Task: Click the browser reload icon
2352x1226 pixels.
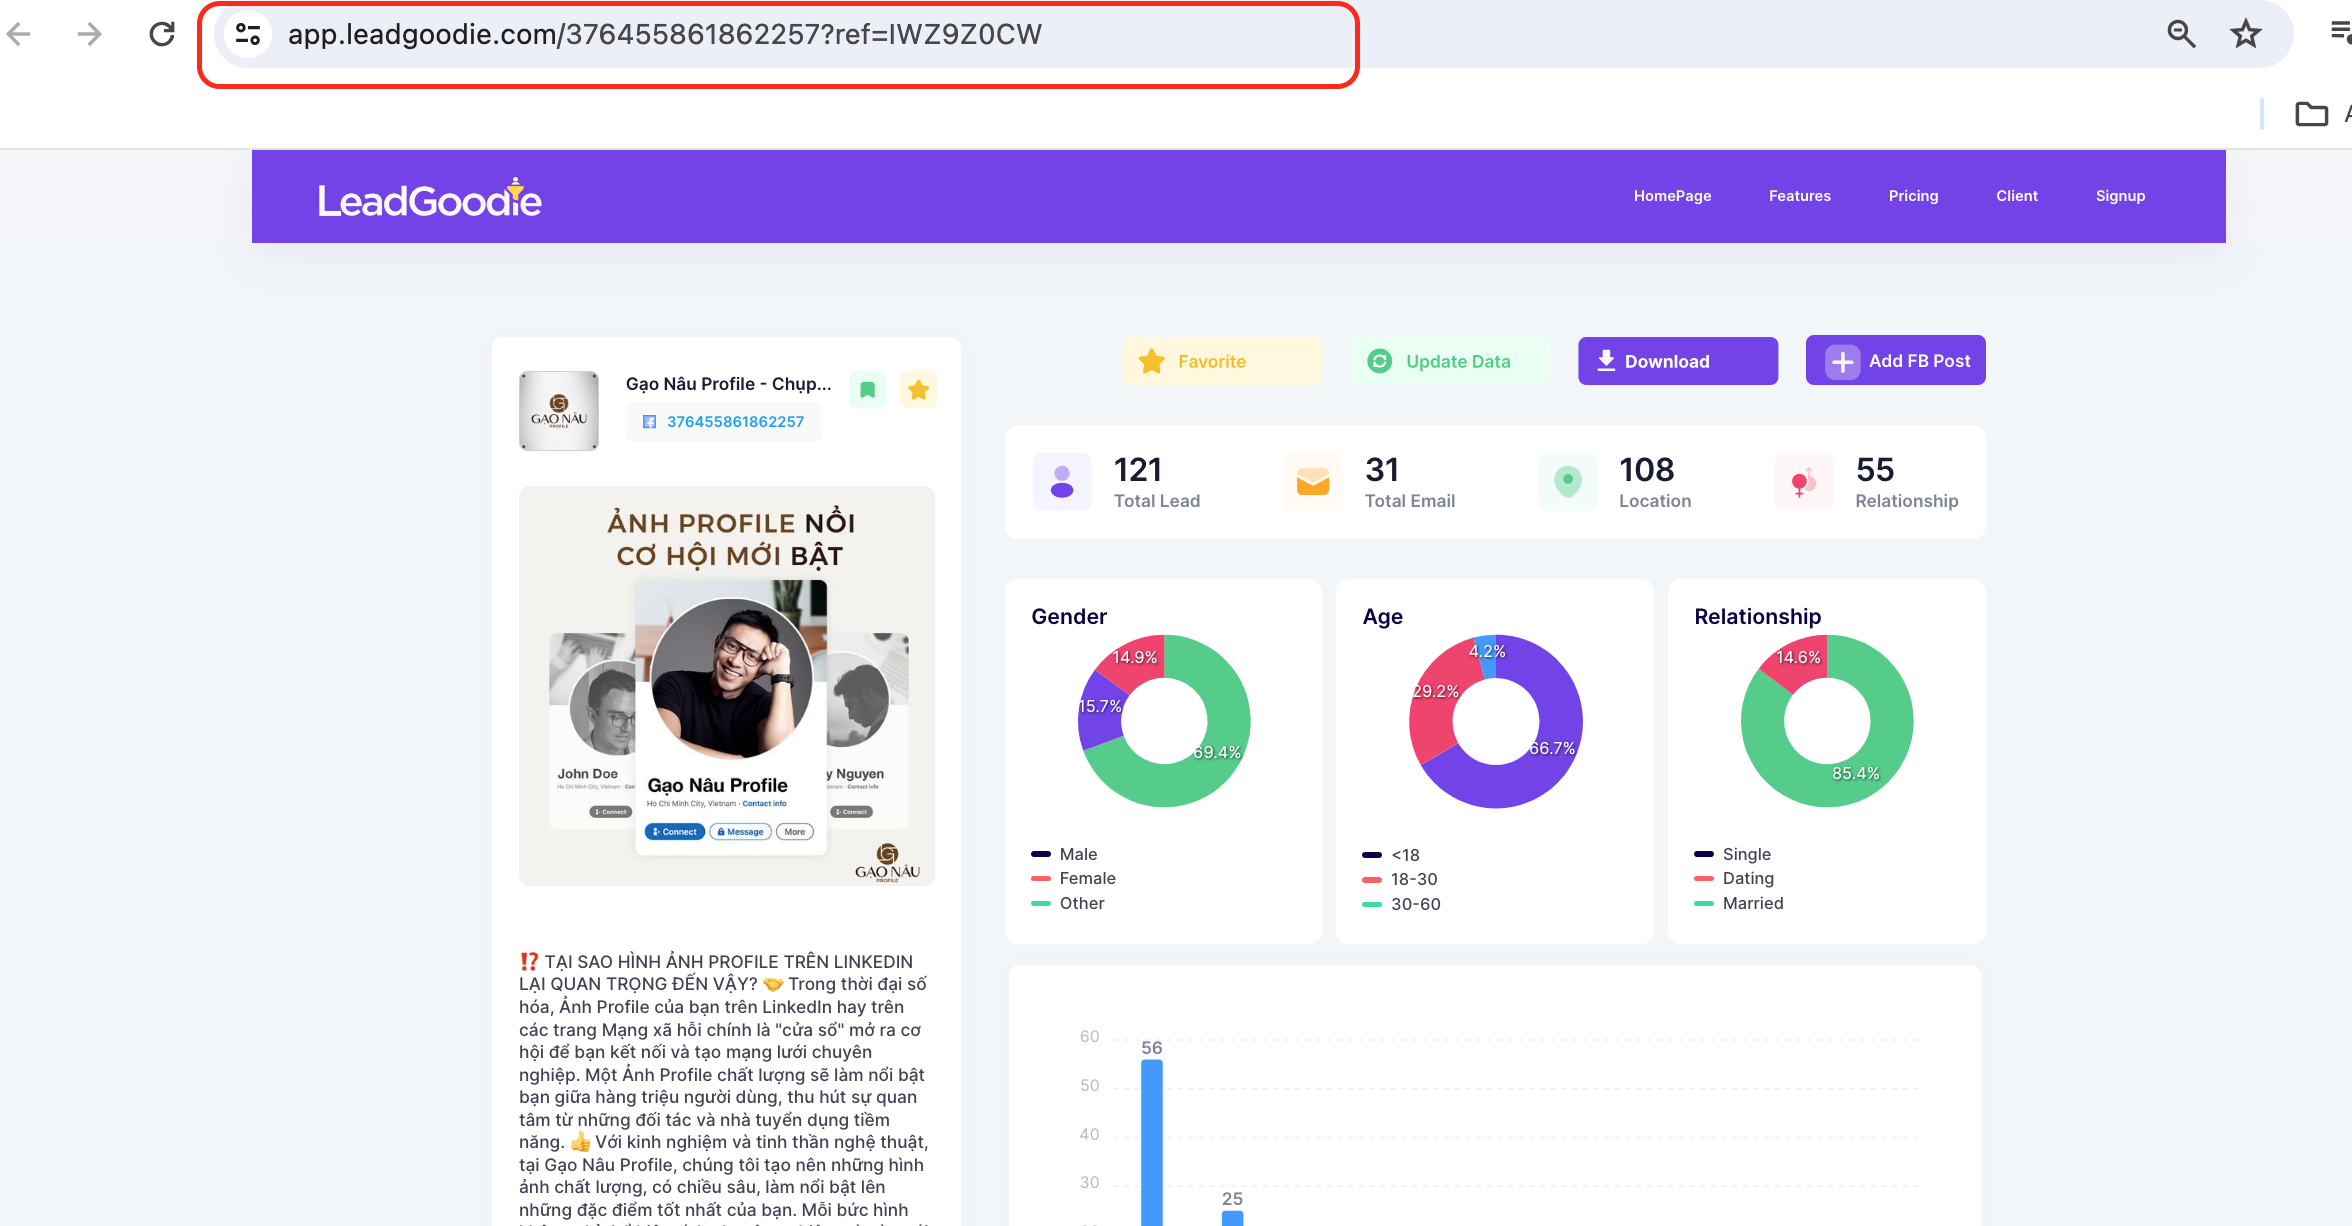Action: [162, 35]
